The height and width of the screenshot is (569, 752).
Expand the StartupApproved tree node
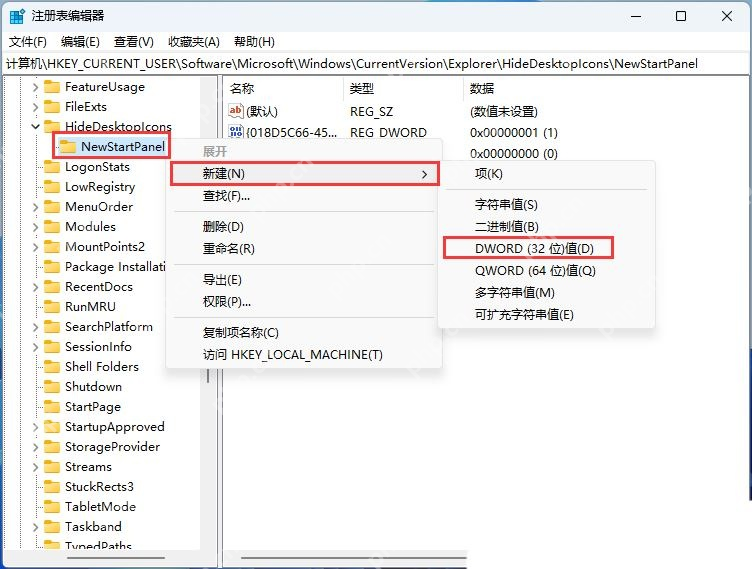click(x=35, y=427)
